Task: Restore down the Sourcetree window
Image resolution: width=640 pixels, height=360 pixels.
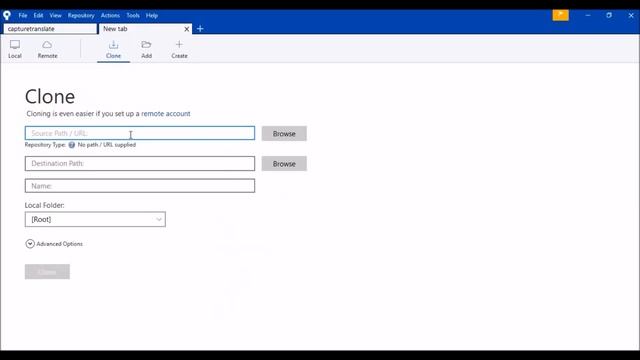Action: tap(609, 15)
